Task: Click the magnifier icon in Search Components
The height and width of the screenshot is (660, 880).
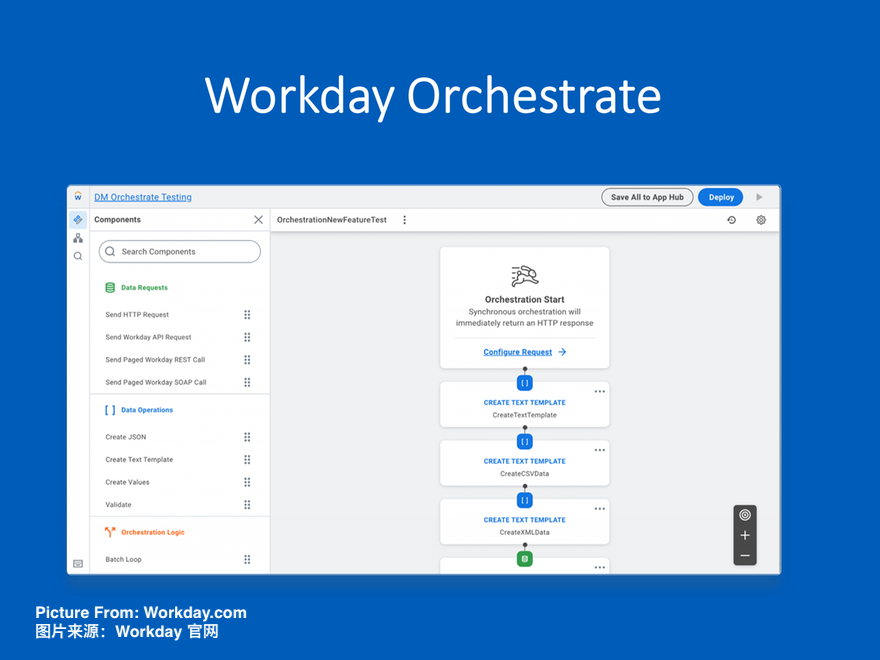Action: coord(110,251)
